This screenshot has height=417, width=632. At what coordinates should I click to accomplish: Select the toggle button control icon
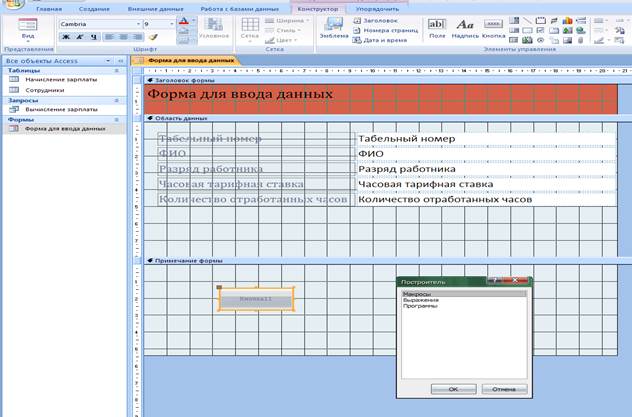pyautogui.click(x=554, y=21)
